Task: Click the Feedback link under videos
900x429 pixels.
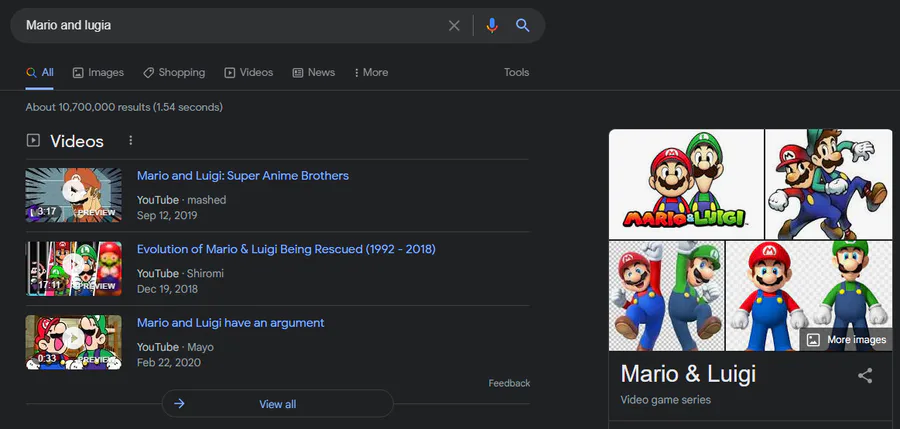Action: (509, 383)
